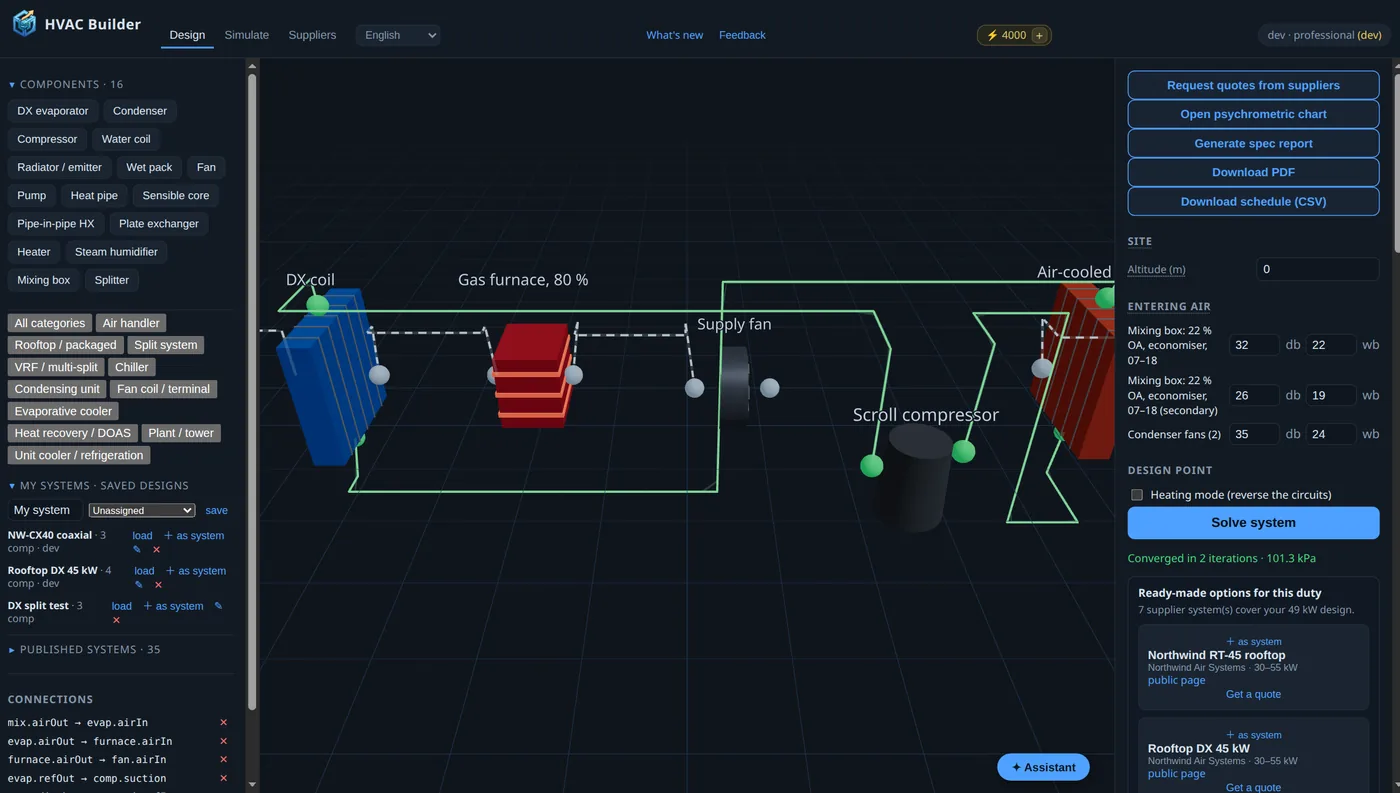The width and height of the screenshot is (1400, 793).
Task: Click grey port right of Supply fan
Action: [x=769, y=388]
